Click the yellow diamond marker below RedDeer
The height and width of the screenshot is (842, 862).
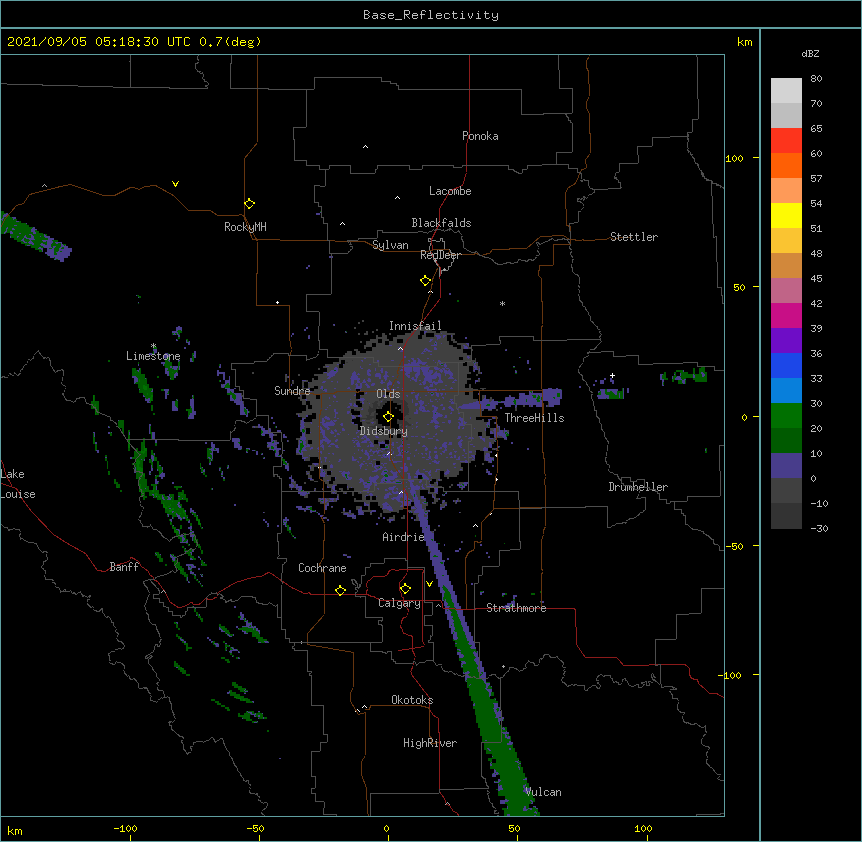pos(426,281)
